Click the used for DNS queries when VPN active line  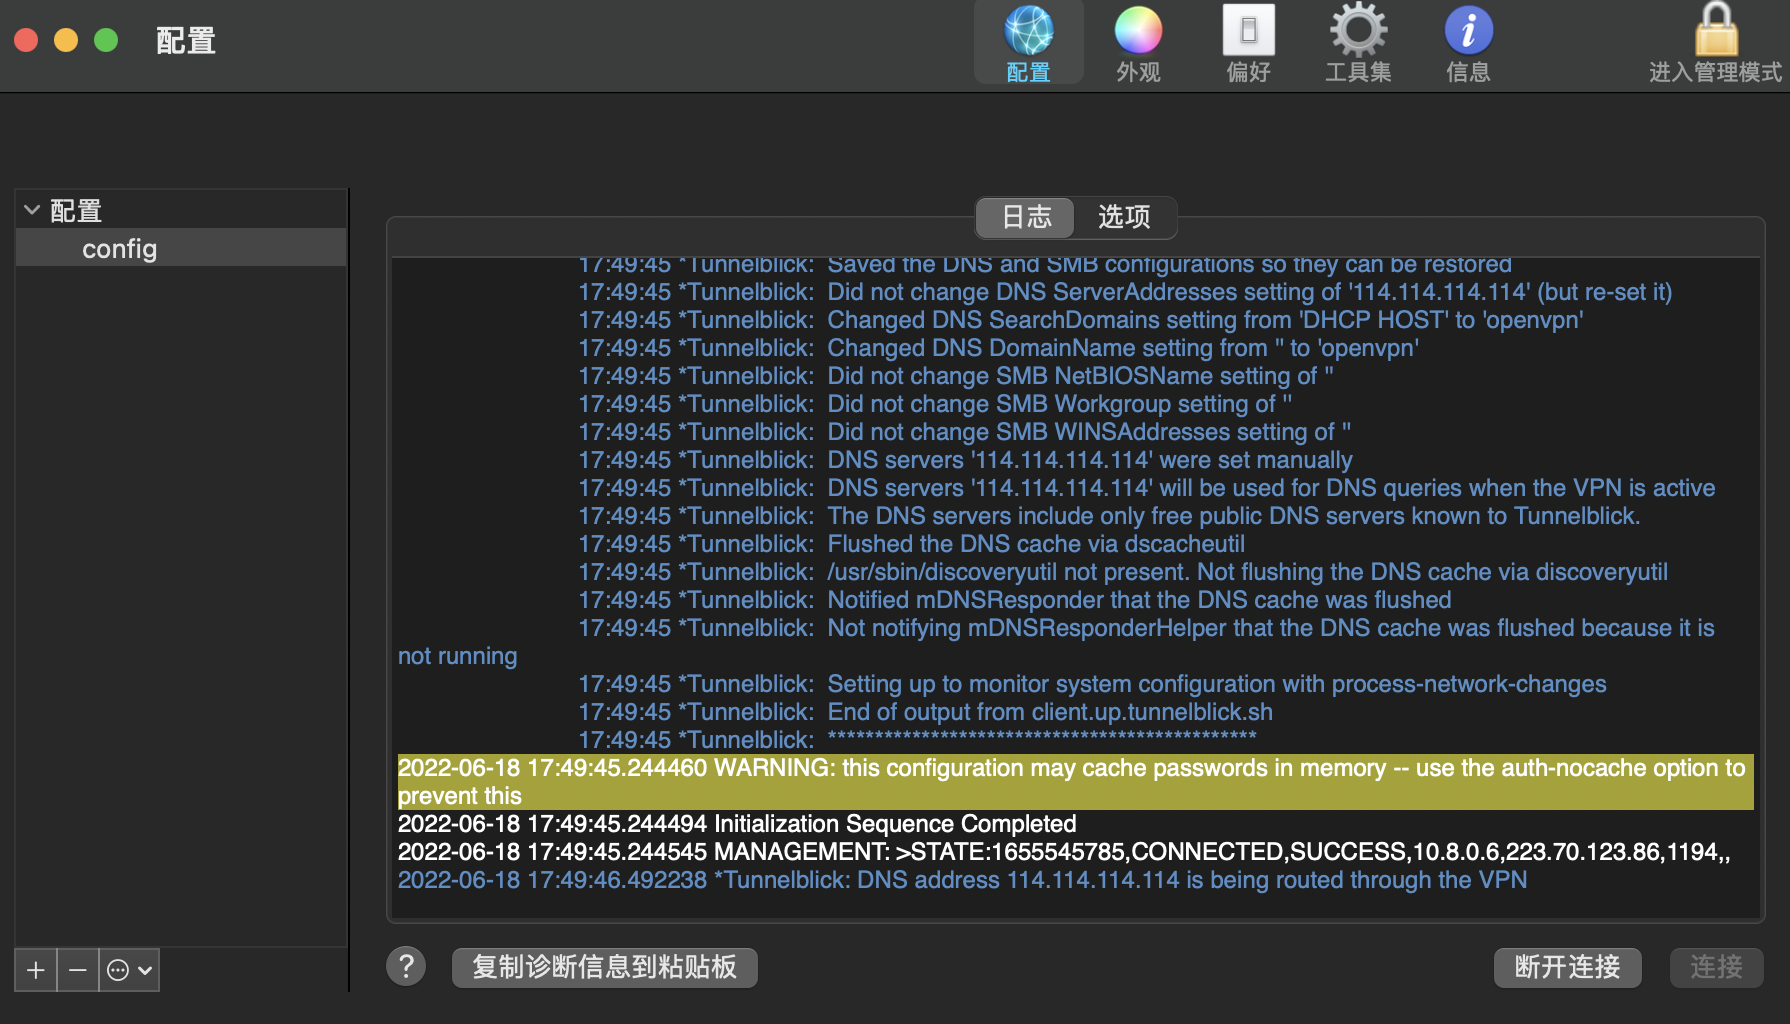click(1147, 488)
